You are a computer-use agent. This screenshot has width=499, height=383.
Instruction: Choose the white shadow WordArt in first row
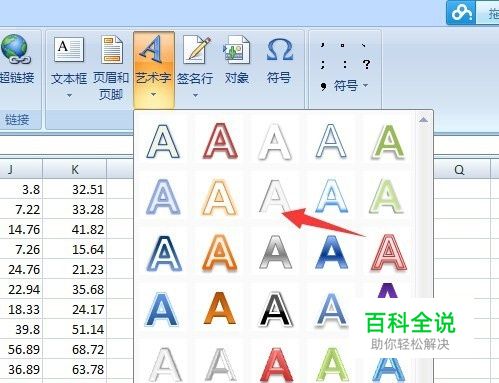275,142
